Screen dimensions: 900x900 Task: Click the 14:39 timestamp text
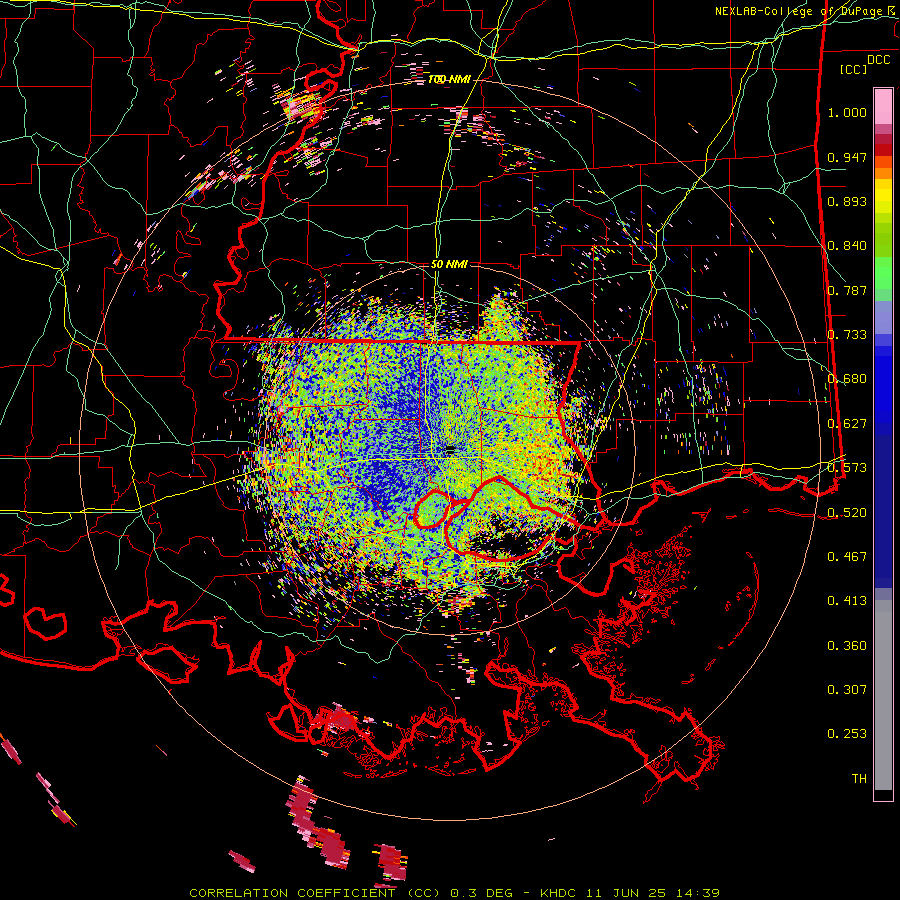tap(696, 893)
